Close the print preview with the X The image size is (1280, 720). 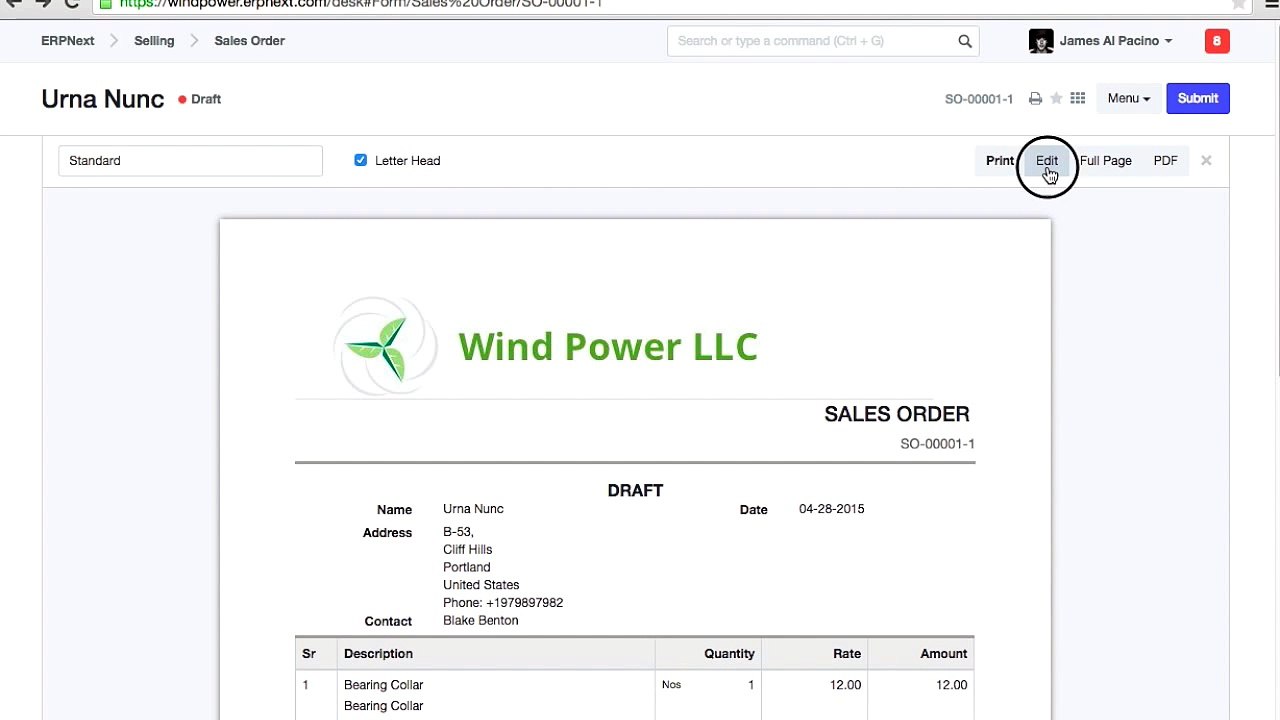click(x=1206, y=160)
